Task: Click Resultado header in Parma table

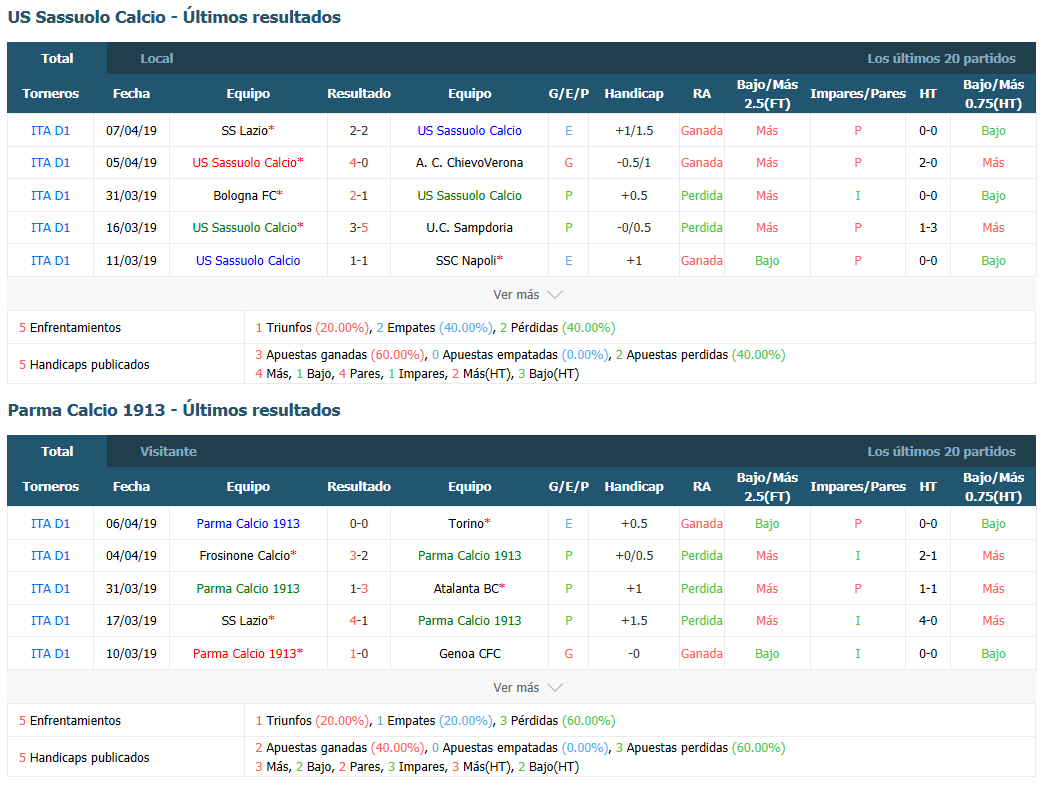Action: point(359,487)
